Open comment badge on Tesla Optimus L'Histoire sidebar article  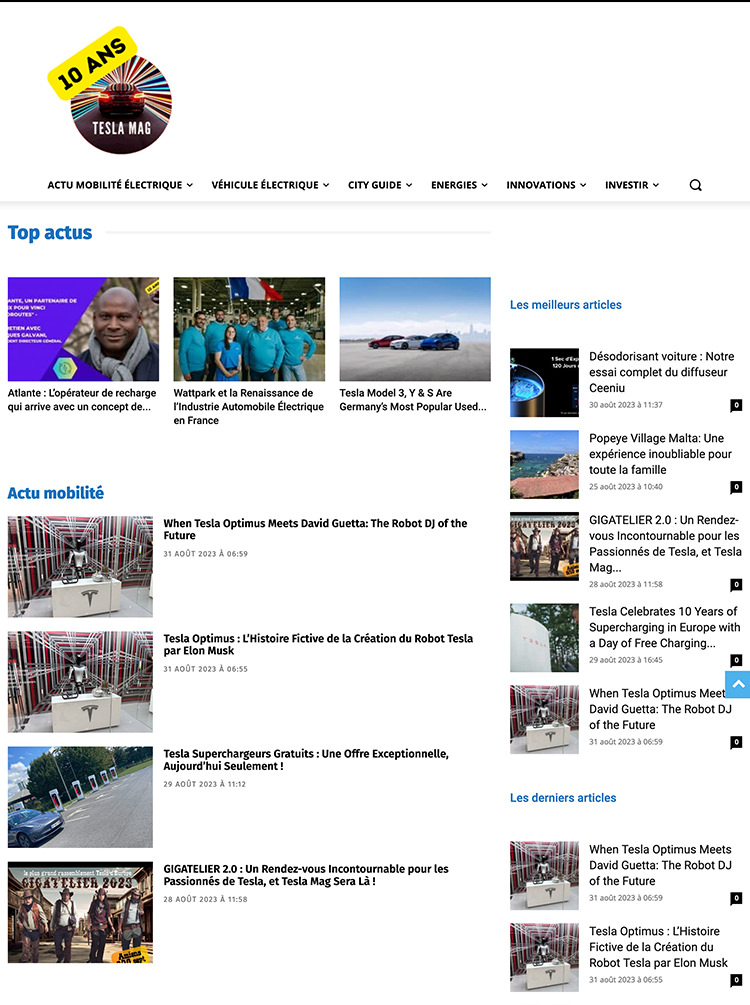tap(737, 980)
